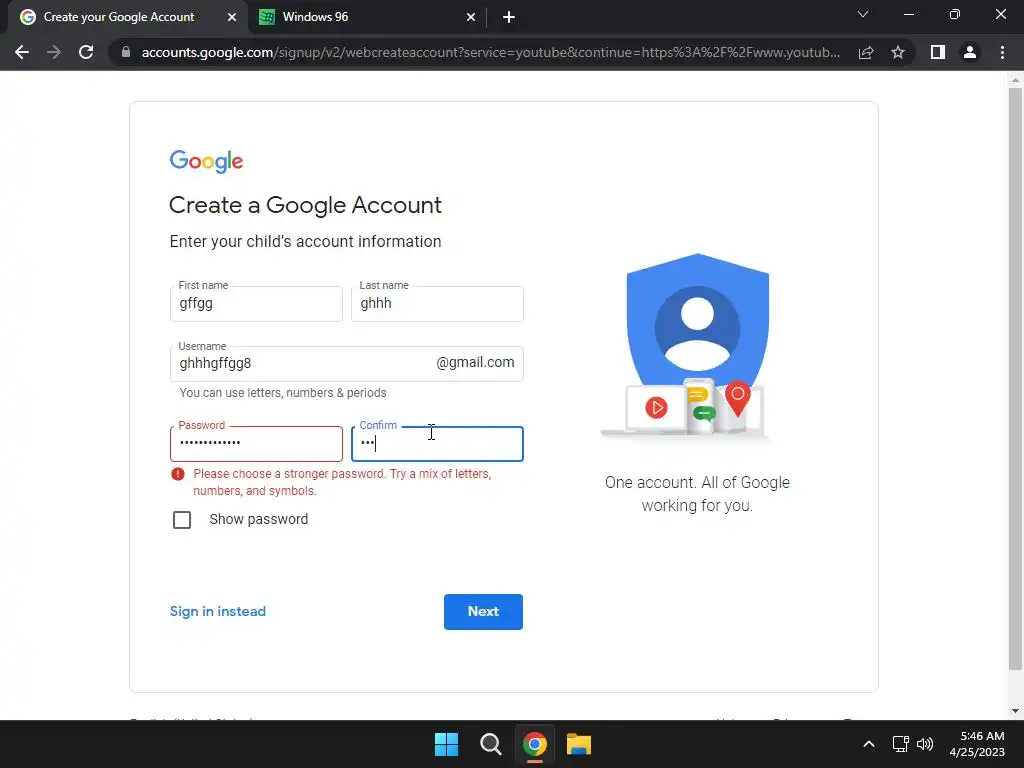
Task: Focus the Confirm password field
Action: (437, 443)
